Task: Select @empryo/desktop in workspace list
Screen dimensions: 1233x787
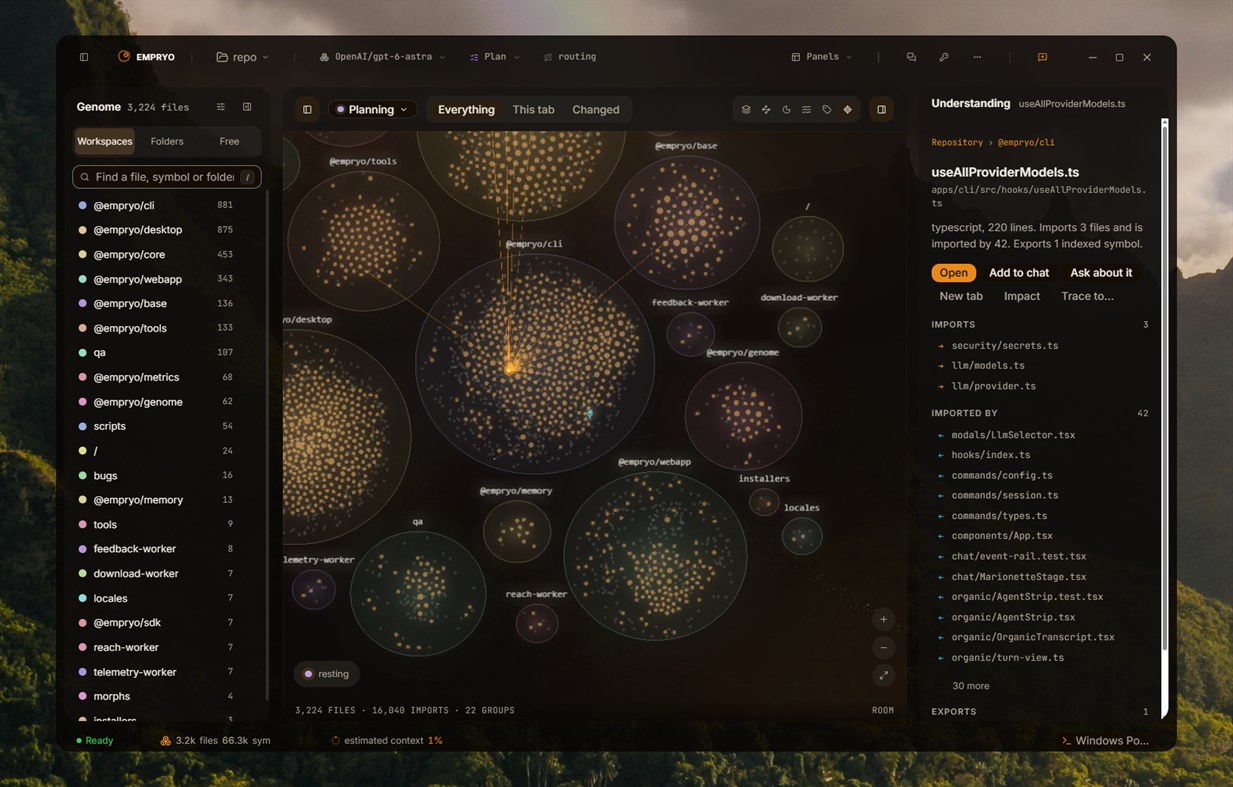Action: pos(155,230)
